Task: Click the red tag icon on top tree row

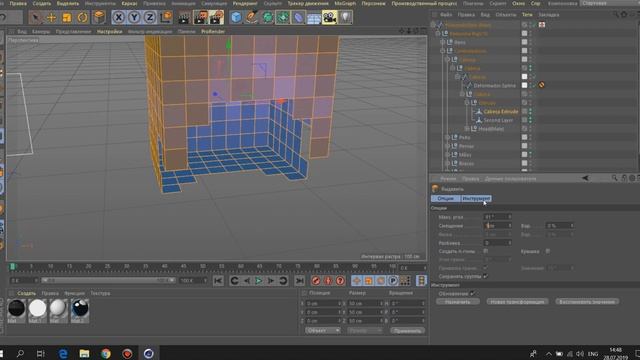Action: point(542,25)
